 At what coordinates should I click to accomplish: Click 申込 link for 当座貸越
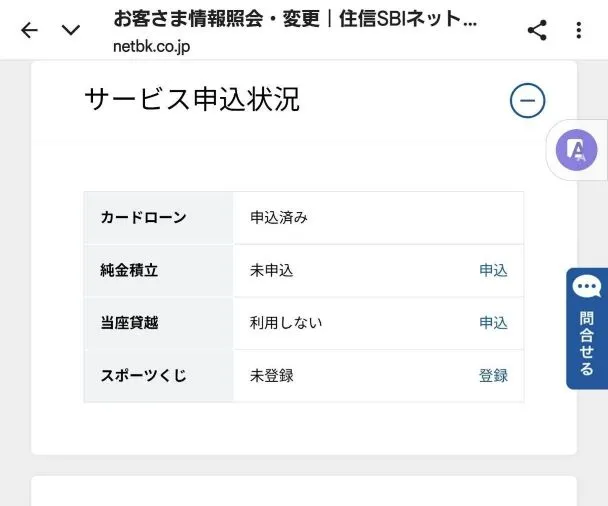click(x=493, y=323)
